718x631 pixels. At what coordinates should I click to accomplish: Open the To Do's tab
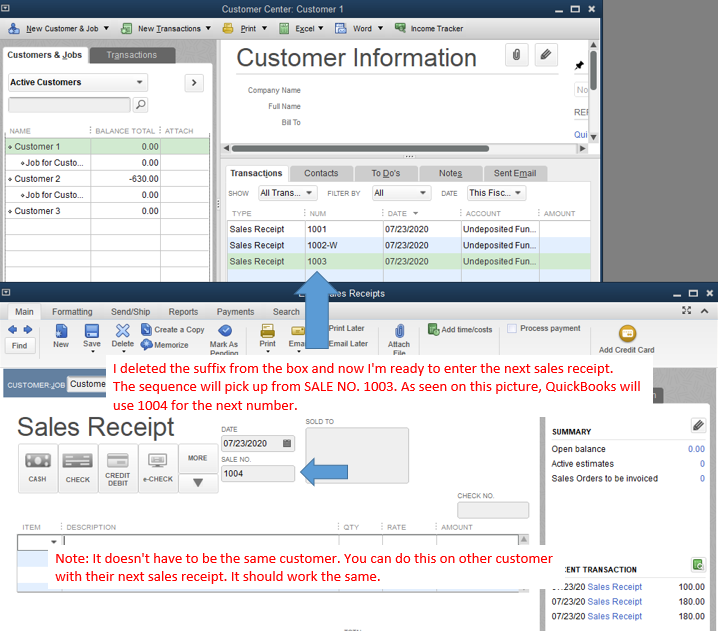tap(386, 173)
